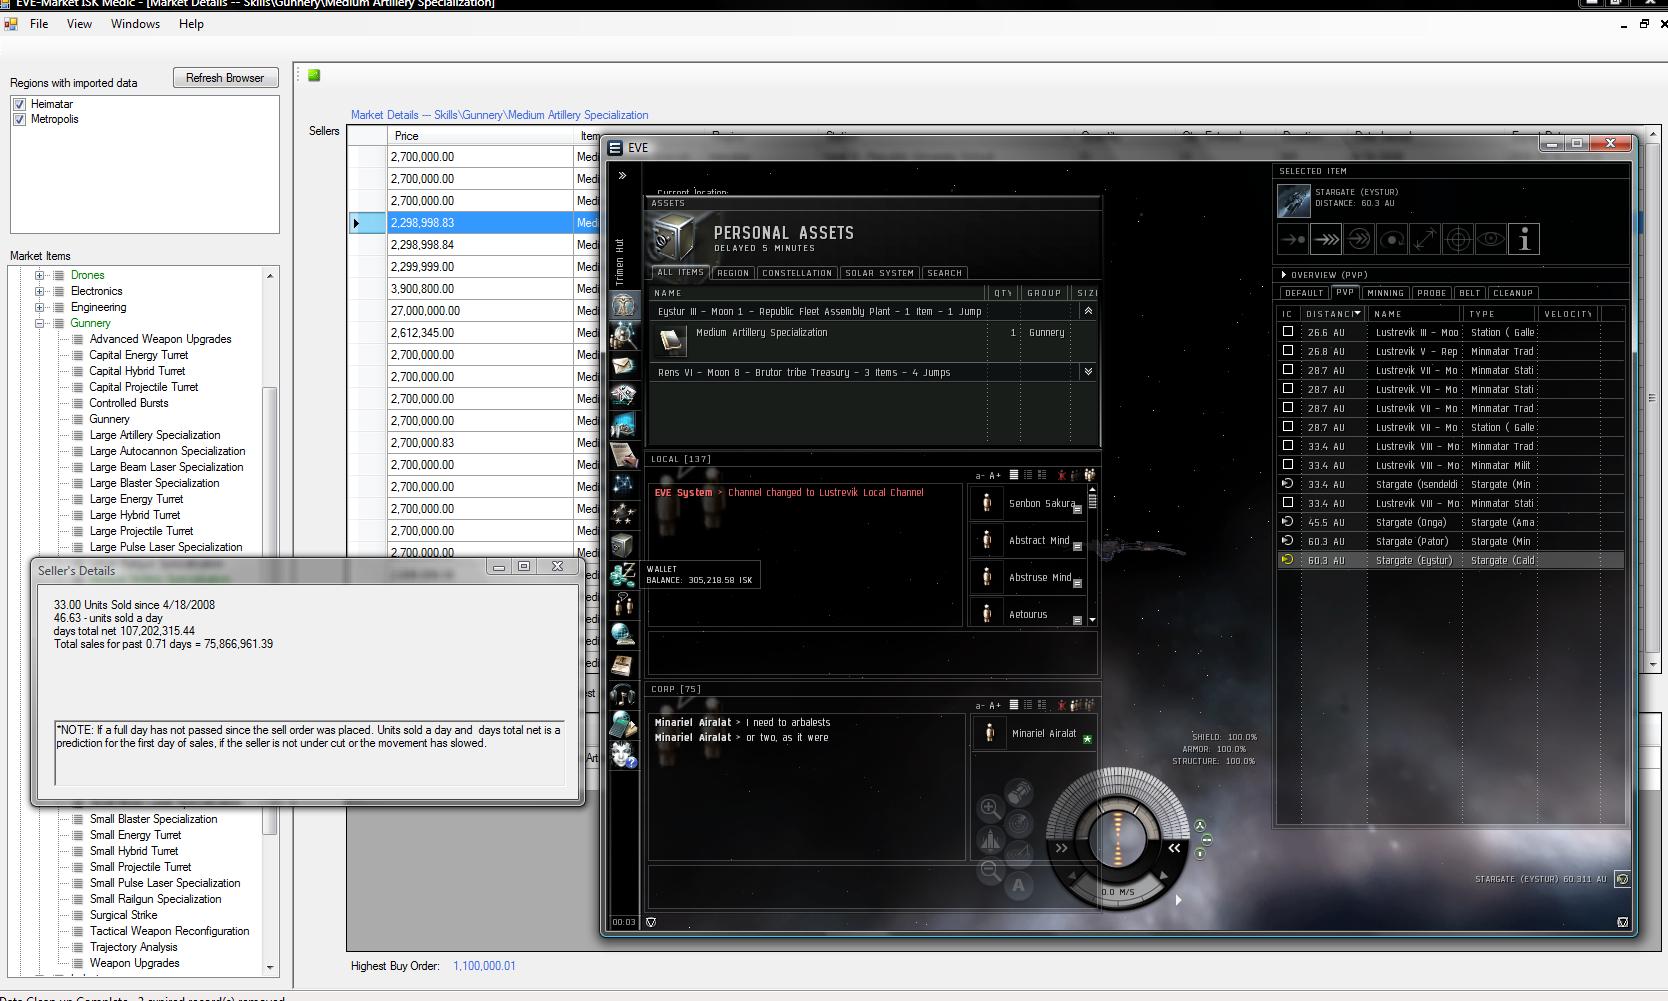Open the Help mask icon in EVE sidebar
1668x1001 pixels.
[624, 755]
